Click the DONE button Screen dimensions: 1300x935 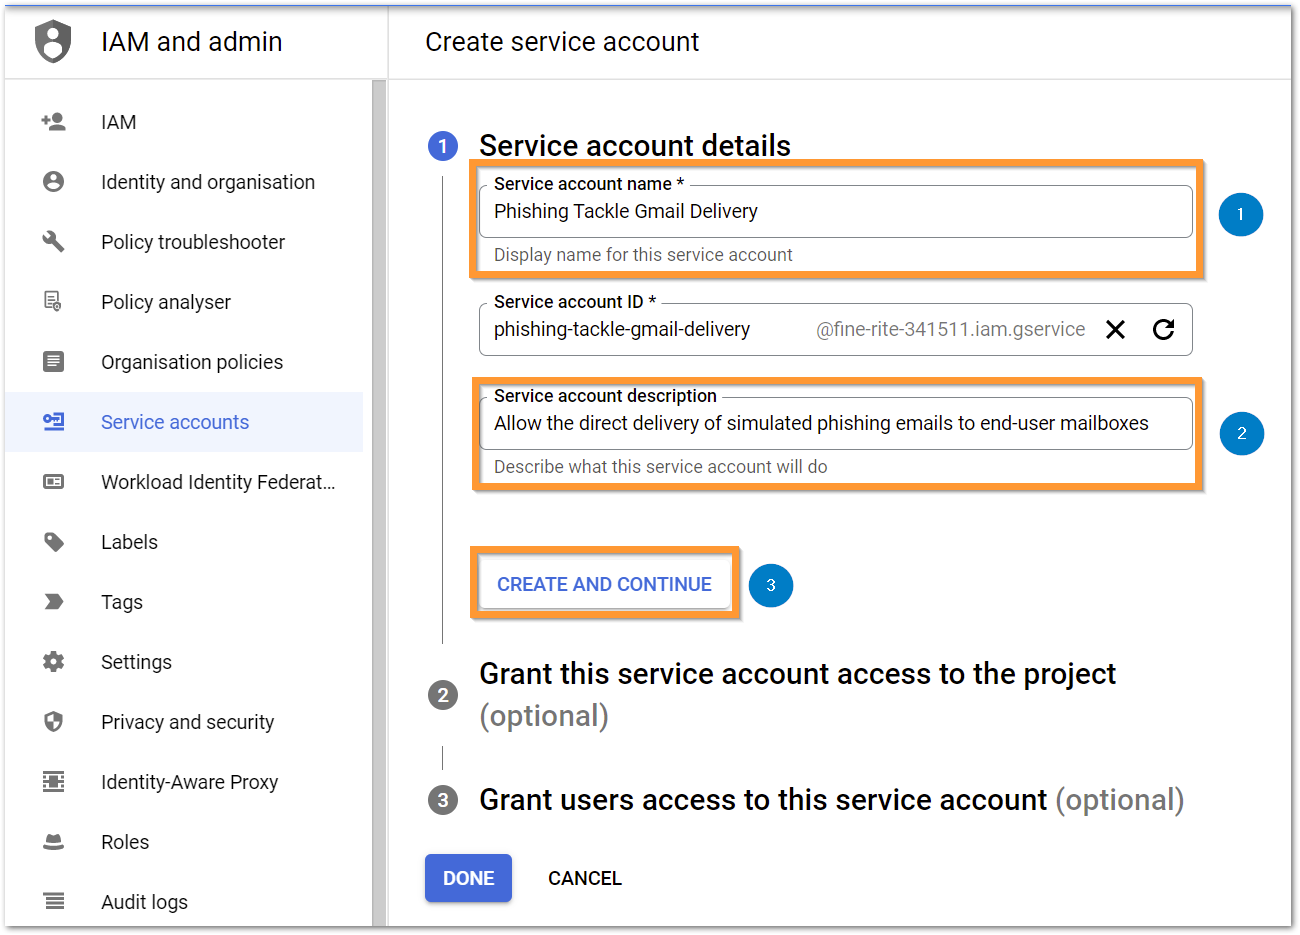pos(468,878)
